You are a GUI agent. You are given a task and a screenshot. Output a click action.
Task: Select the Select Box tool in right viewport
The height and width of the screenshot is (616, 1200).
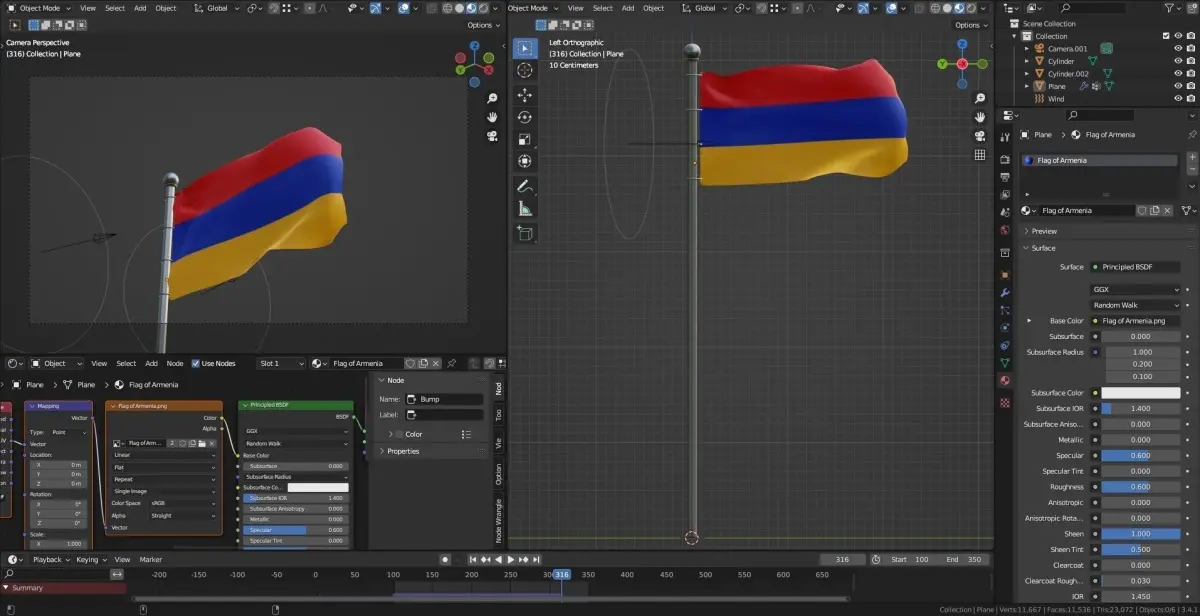click(525, 48)
